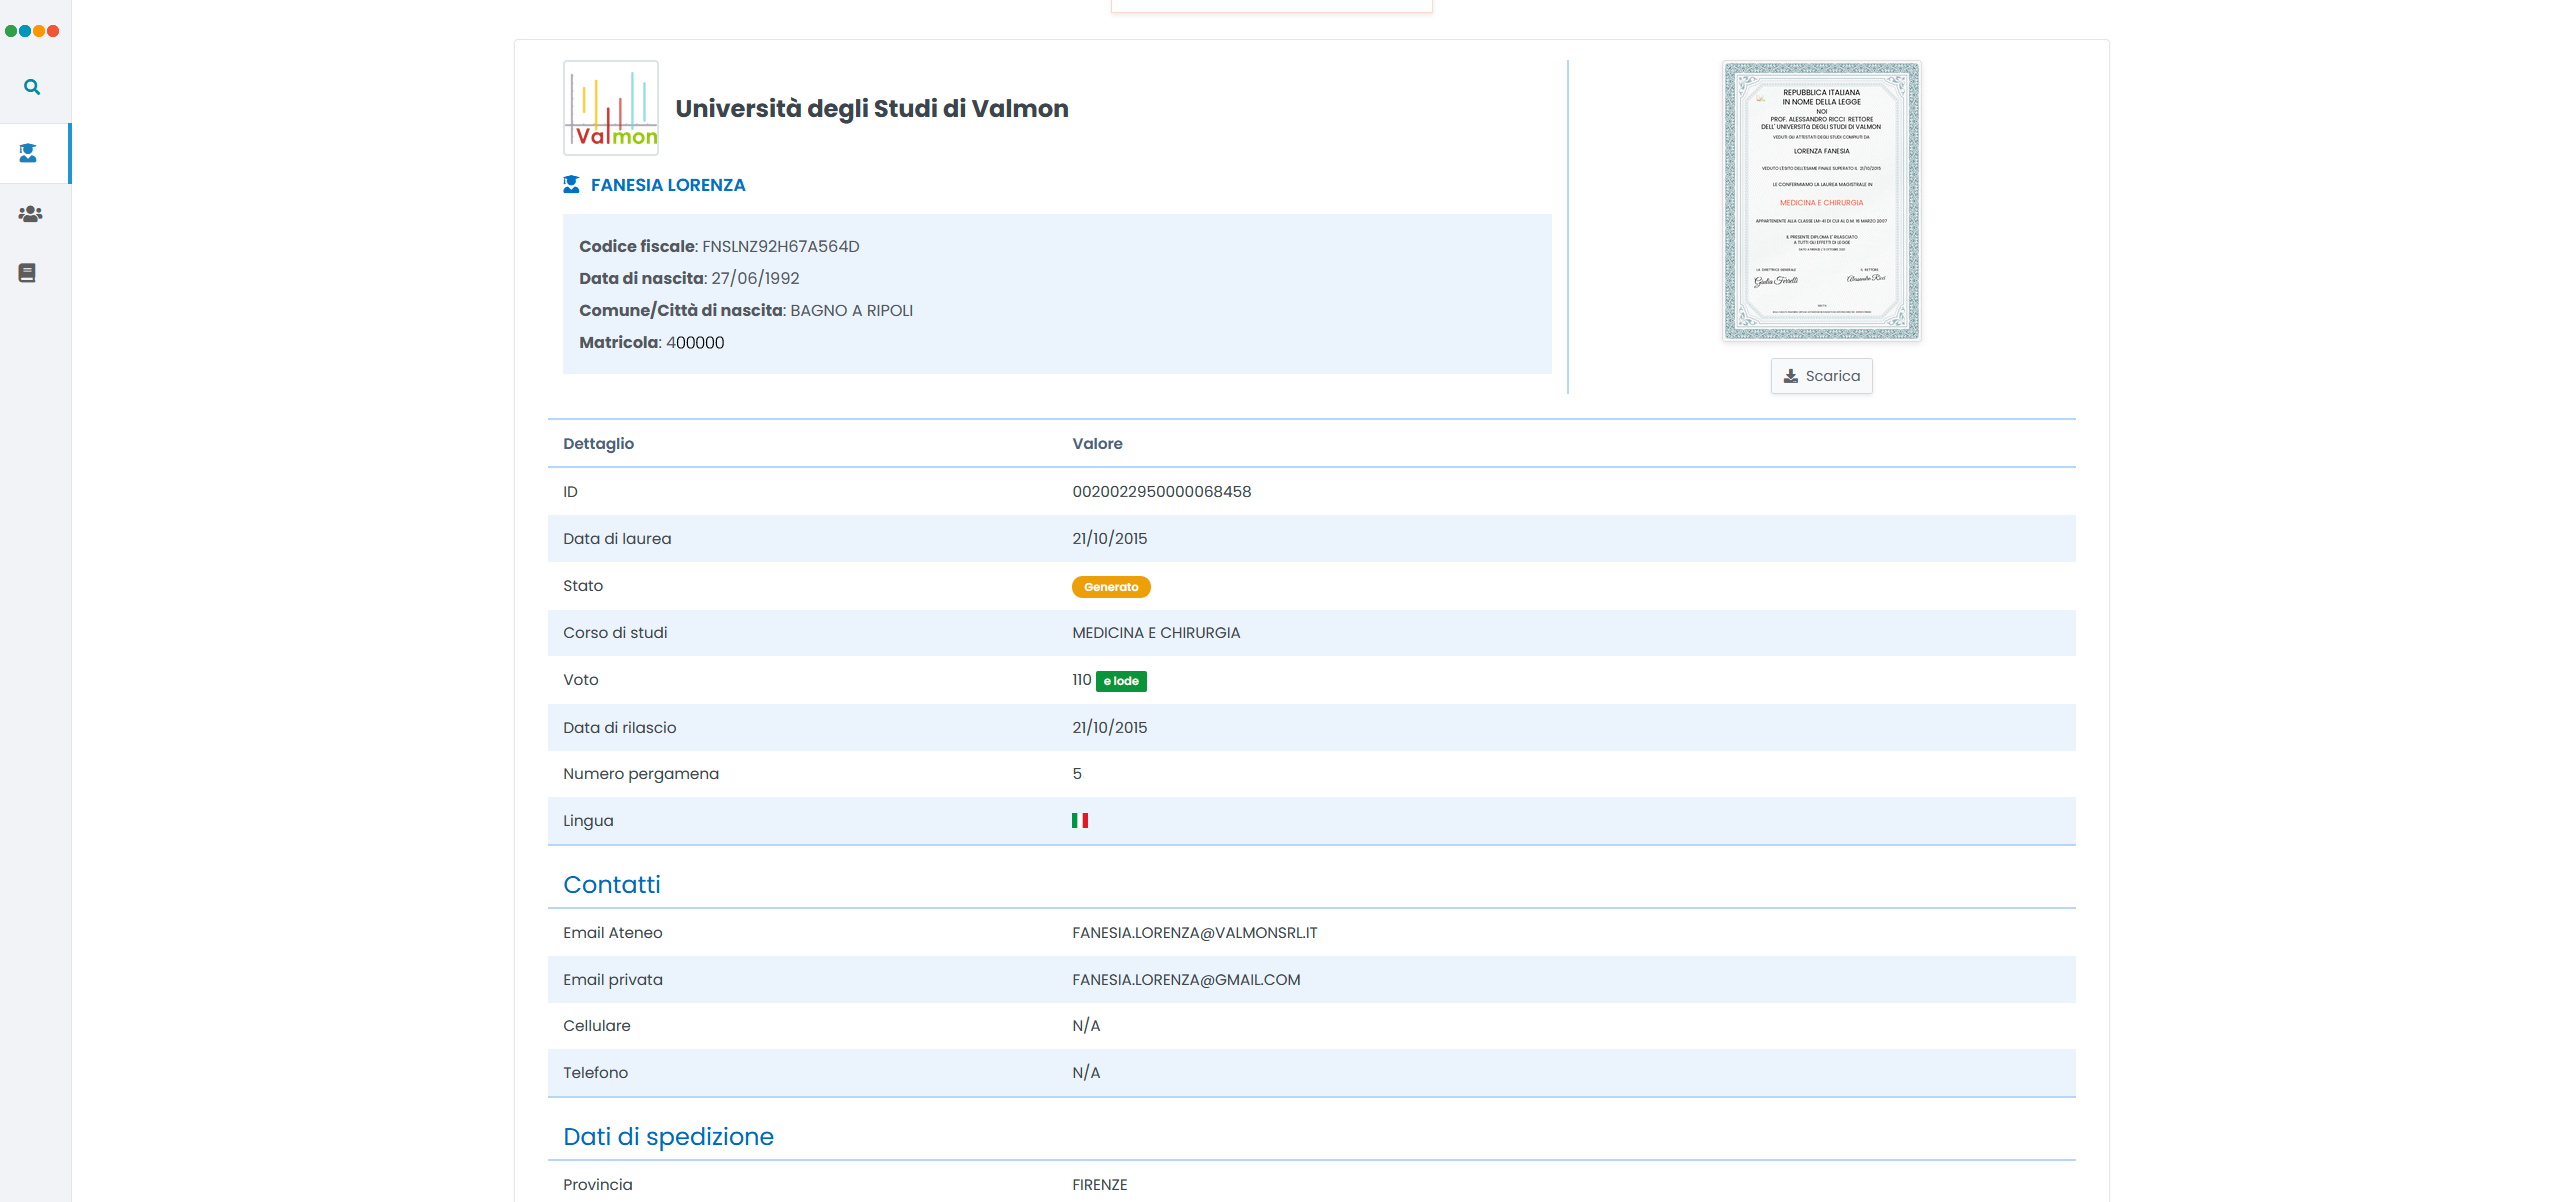Image resolution: width=2551 pixels, height=1202 pixels.
Task: Click graduate icon beside FANESIA LORENZA
Action: click(x=571, y=185)
